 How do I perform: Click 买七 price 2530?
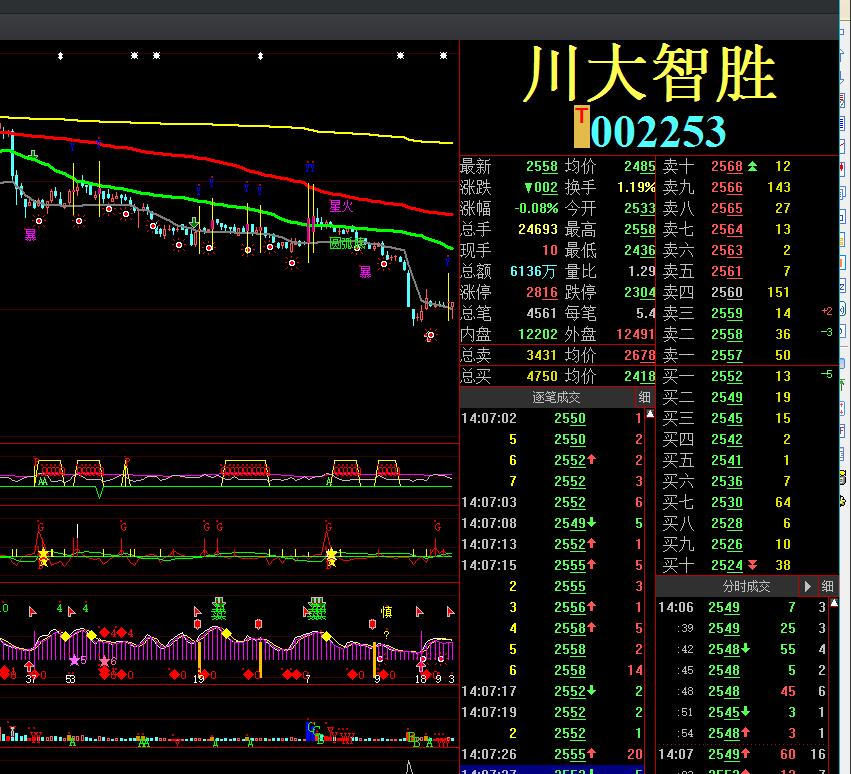727,503
